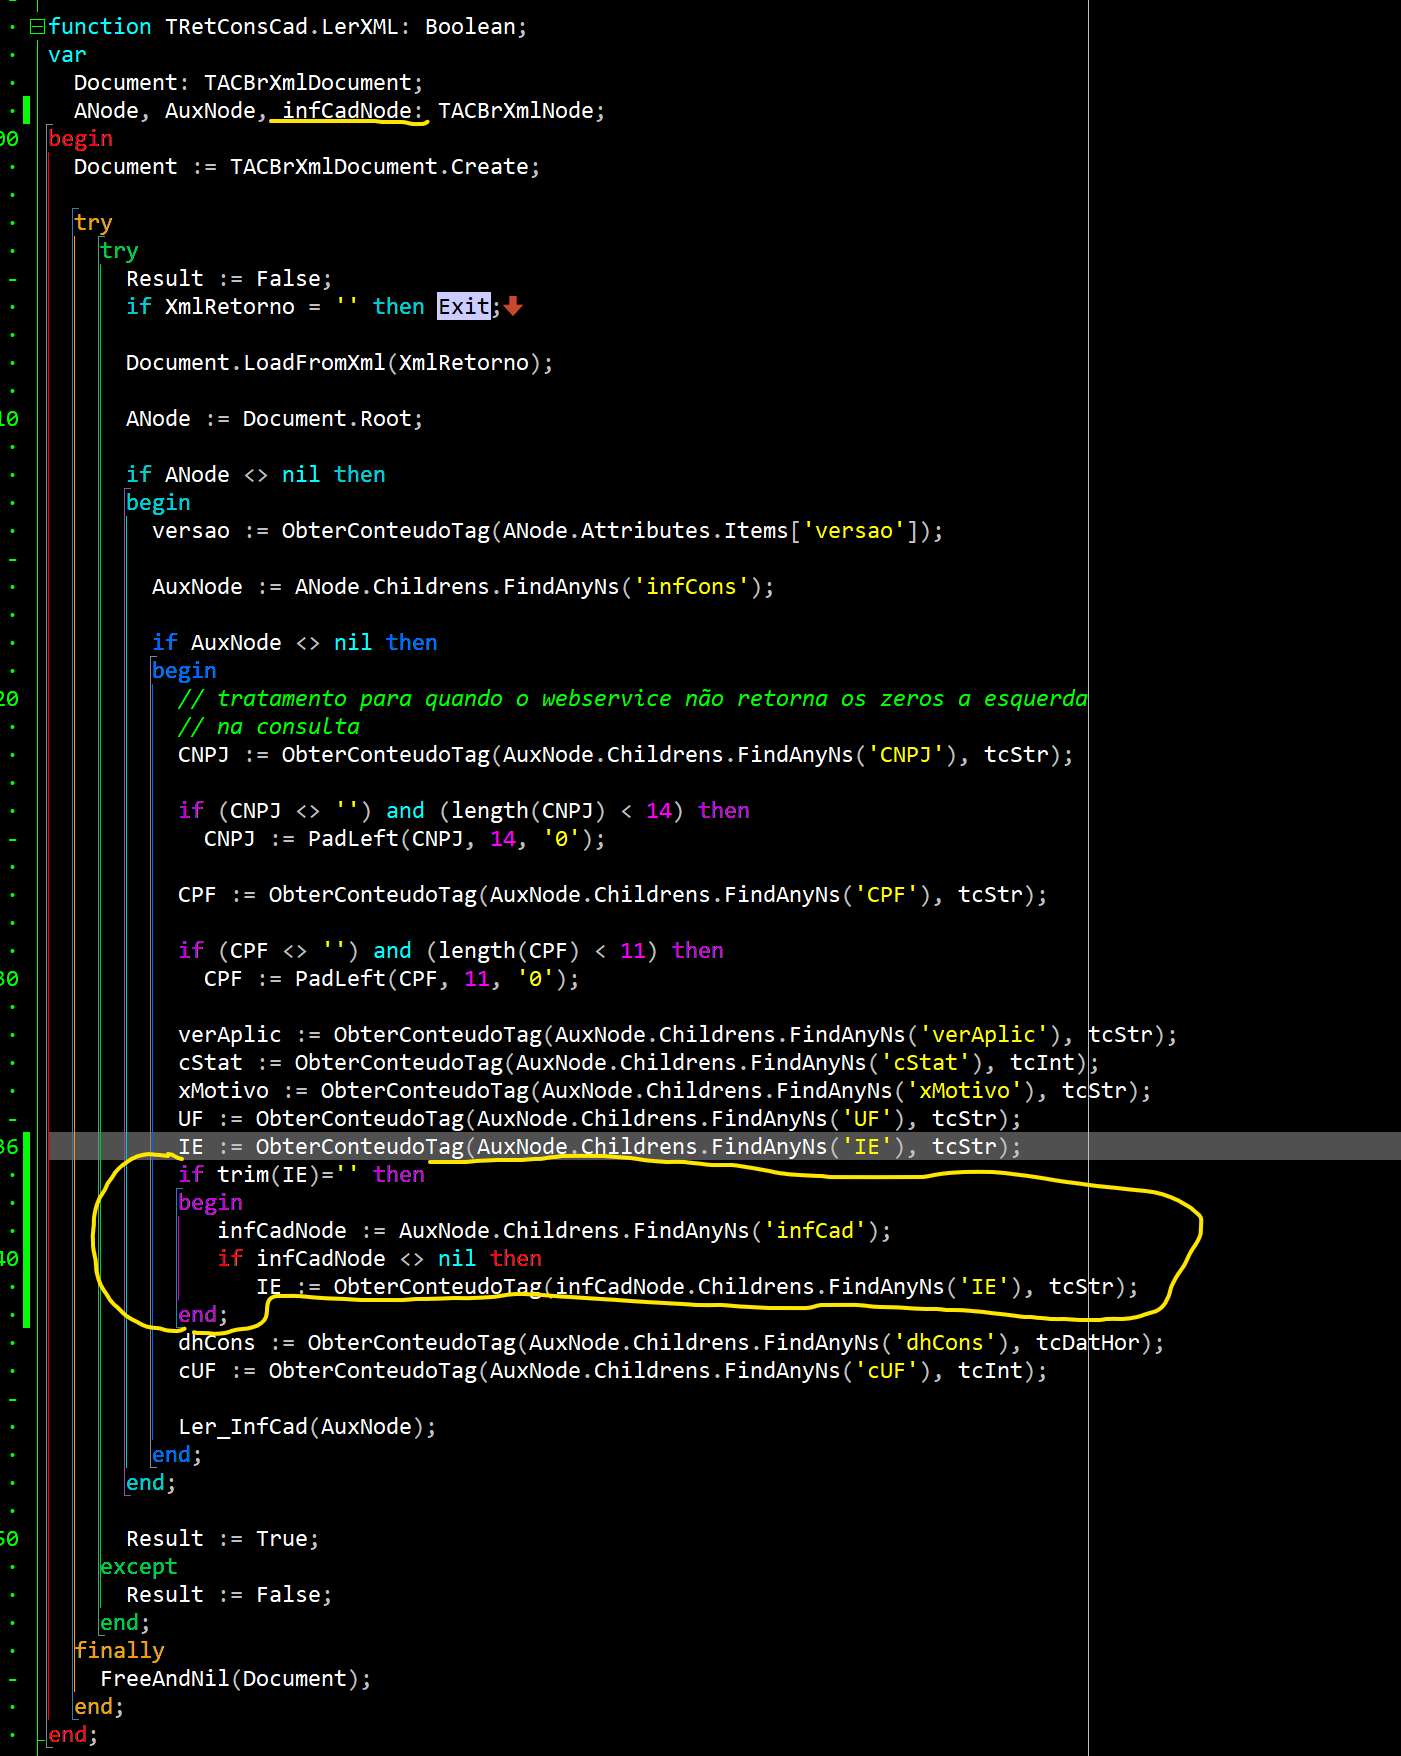1401x1756 pixels.
Task: Click Attributes in the versao line
Action: coord(646,531)
